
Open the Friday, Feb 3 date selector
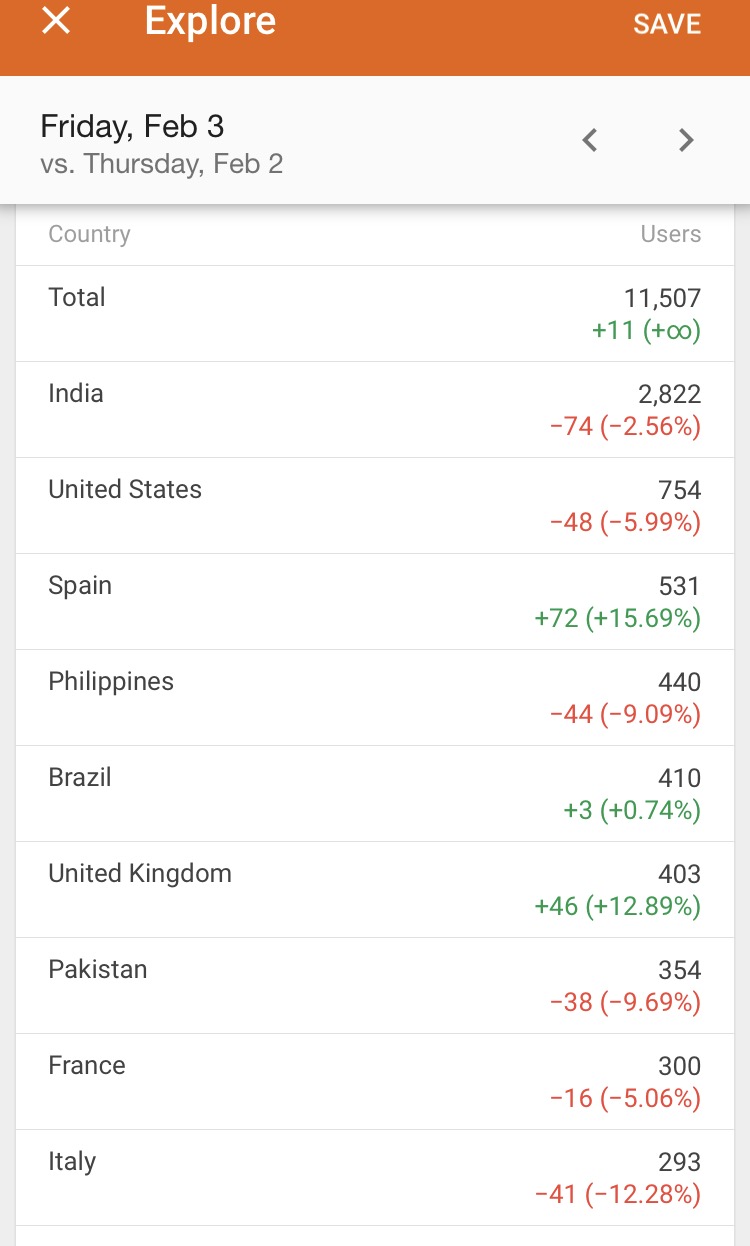[x=132, y=126]
